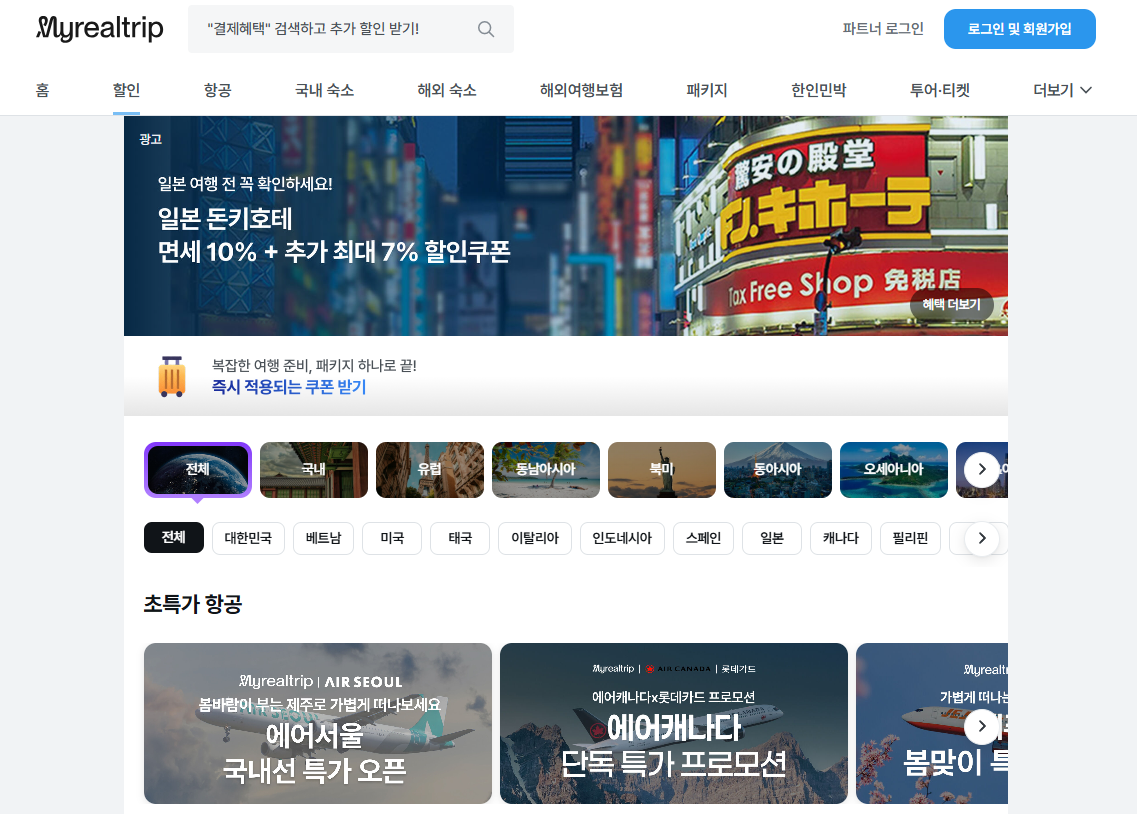
Task: Select the 오세아니아 region thumbnail
Action: 894,470
